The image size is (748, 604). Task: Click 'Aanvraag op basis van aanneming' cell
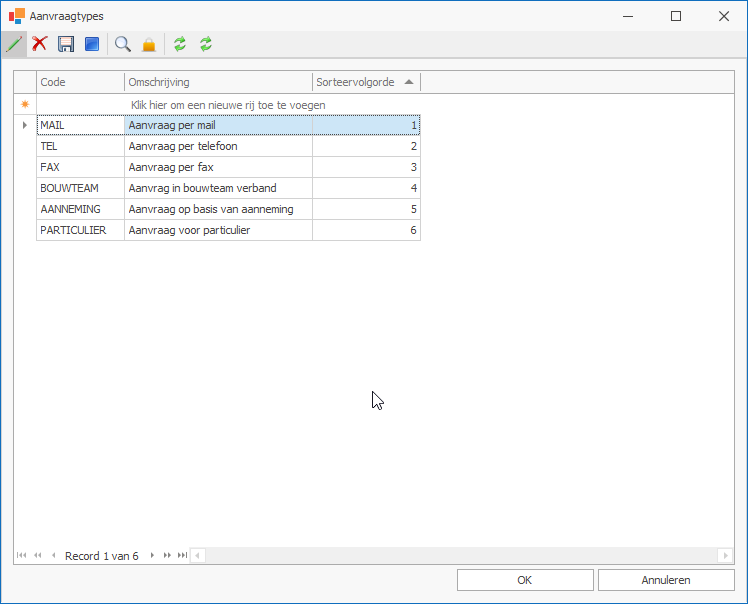(x=218, y=209)
